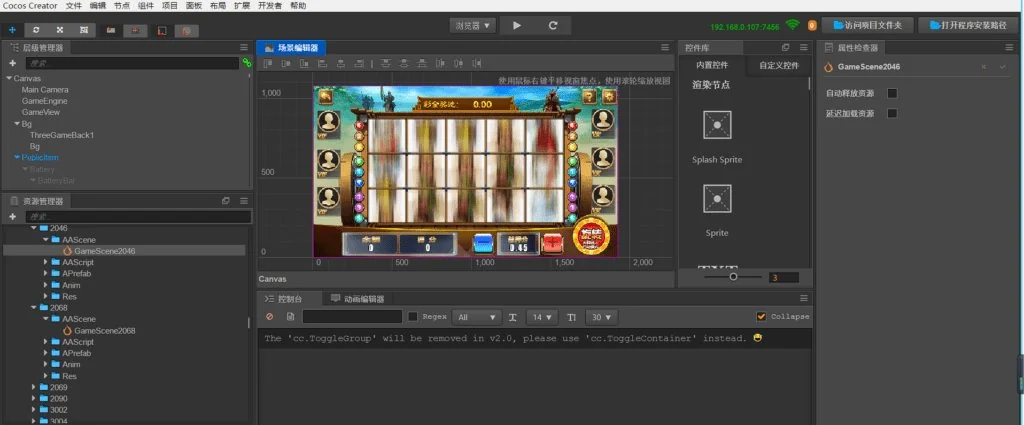Screen dimensions: 1024x425
Task: Enable 自动释放资源 checkbox
Action: pyautogui.click(x=892, y=93)
